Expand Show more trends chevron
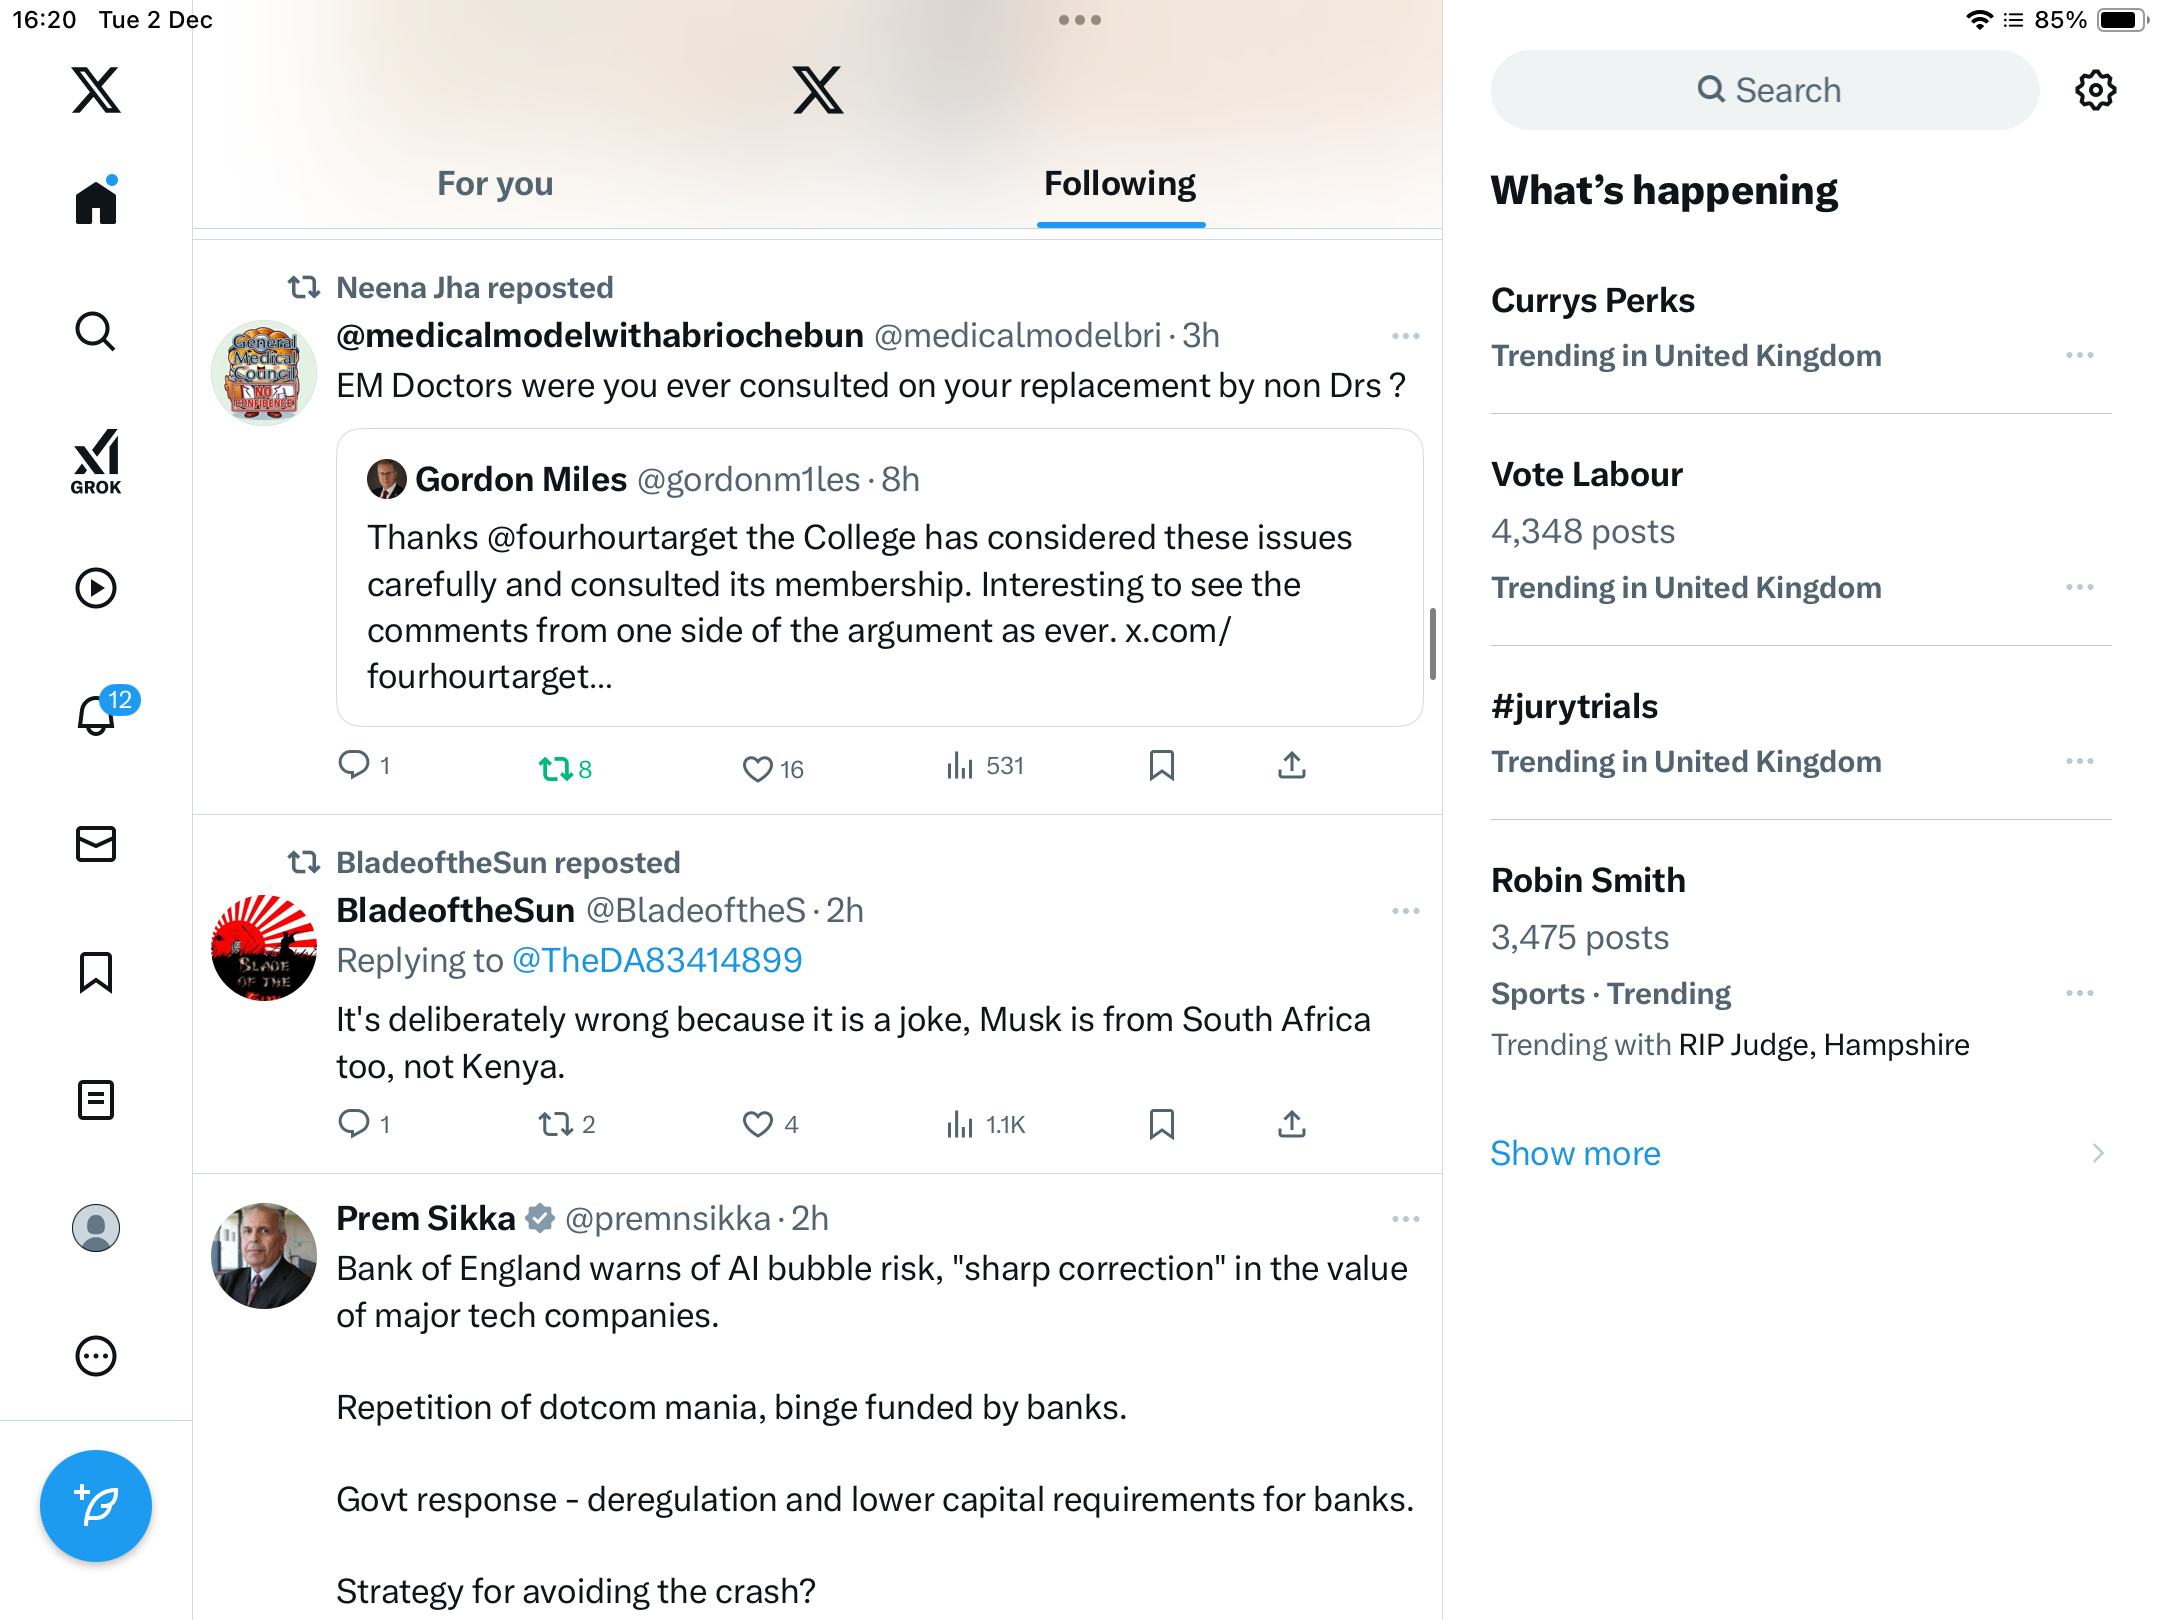Viewport: 2160px width, 1620px height. (x=2097, y=1153)
